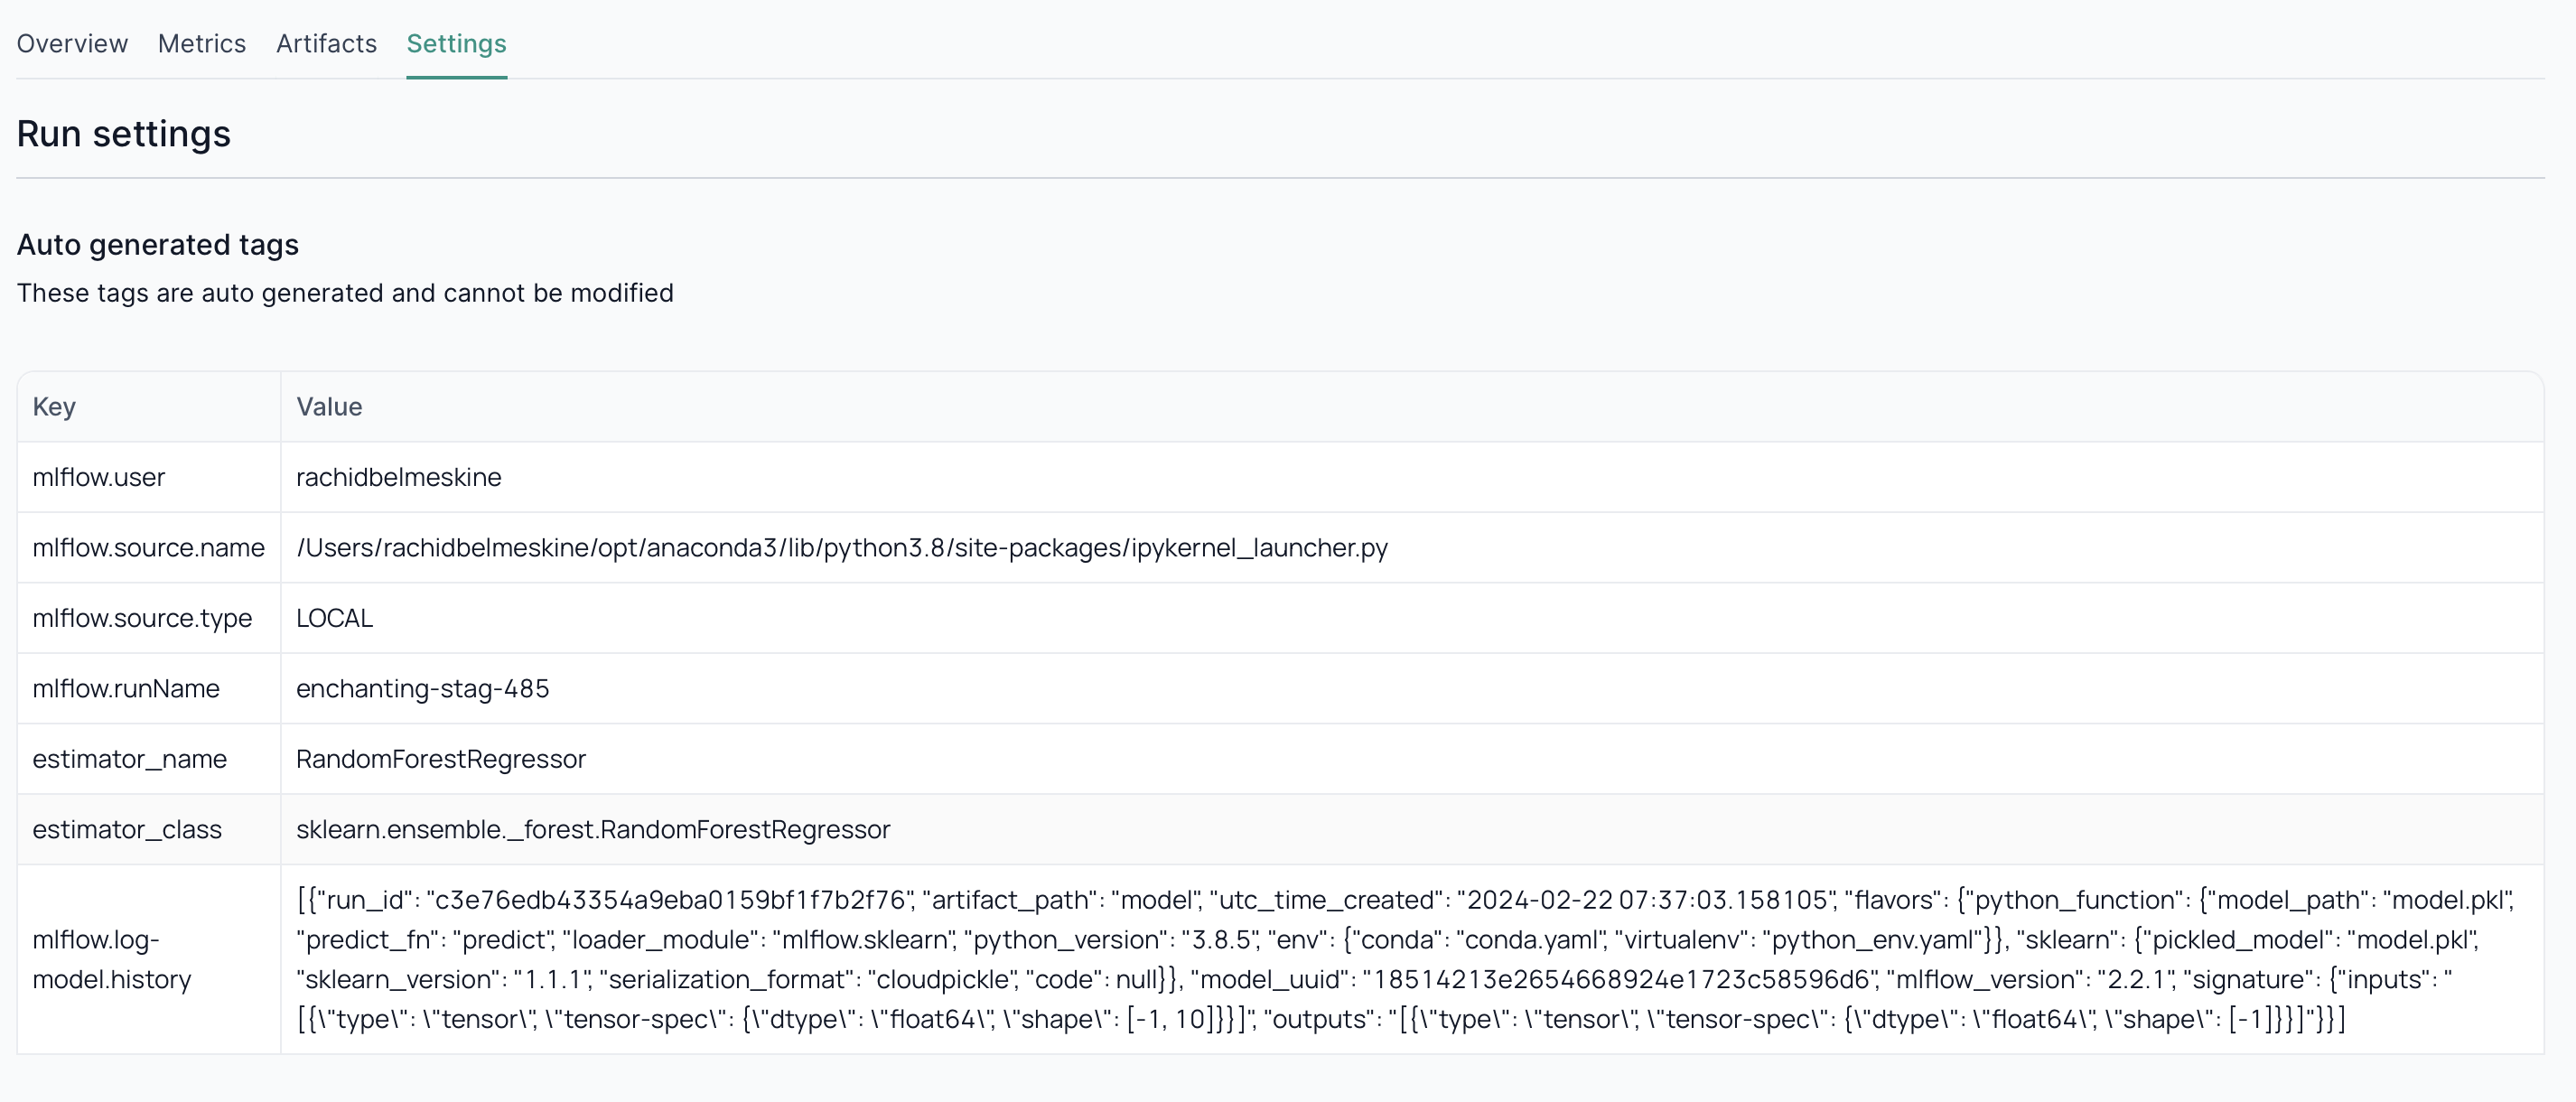Select the mlflow.source.type key cell

coord(142,618)
